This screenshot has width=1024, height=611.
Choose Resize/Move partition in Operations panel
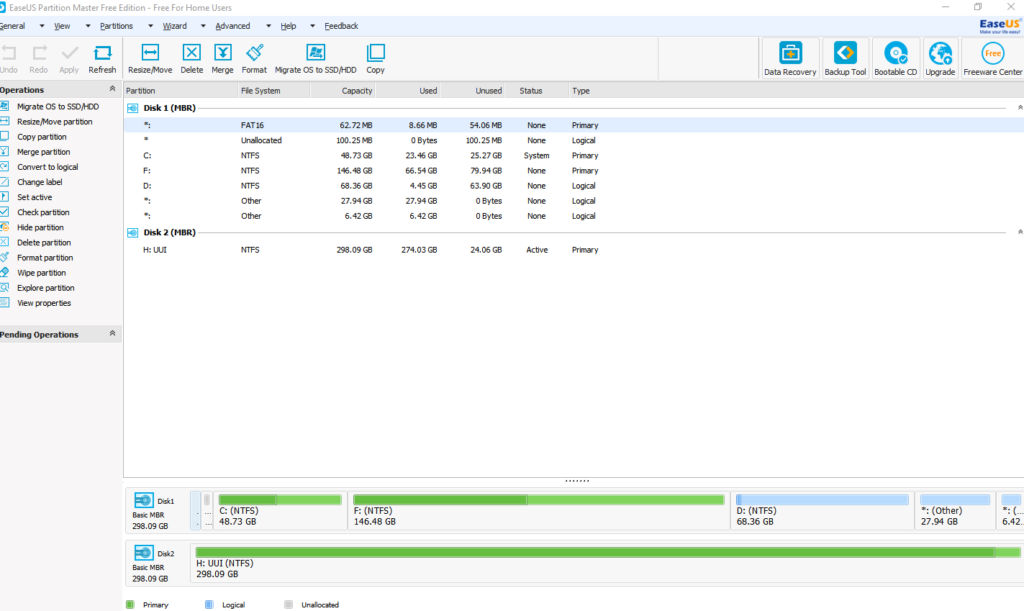(54, 121)
